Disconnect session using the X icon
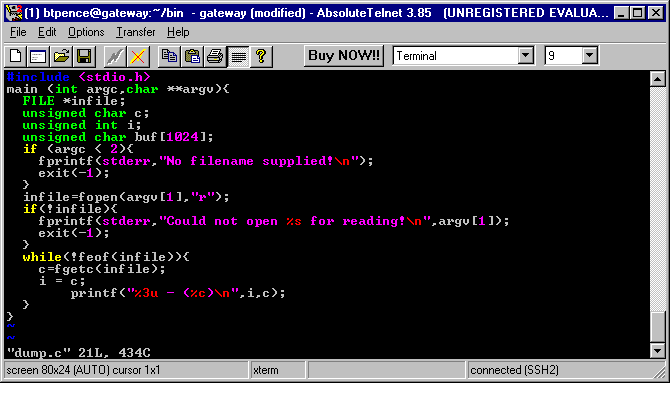Image resolution: width=670 pixels, height=407 pixels. pos(138,56)
